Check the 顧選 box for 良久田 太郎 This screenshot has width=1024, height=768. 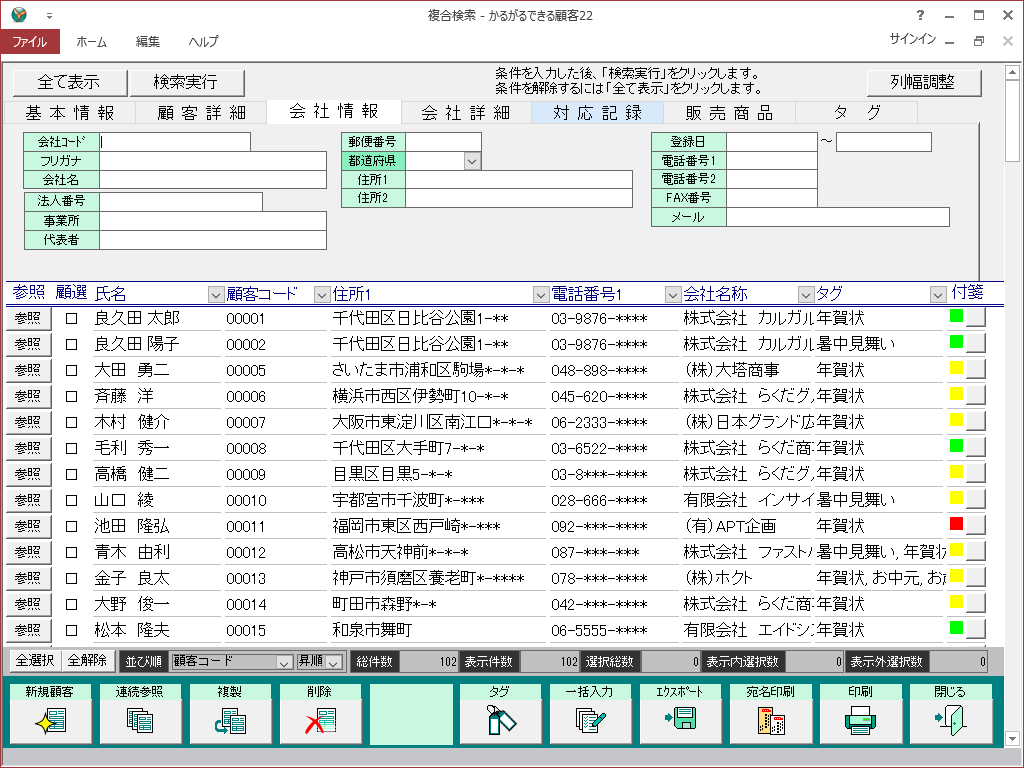pos(72,319)
